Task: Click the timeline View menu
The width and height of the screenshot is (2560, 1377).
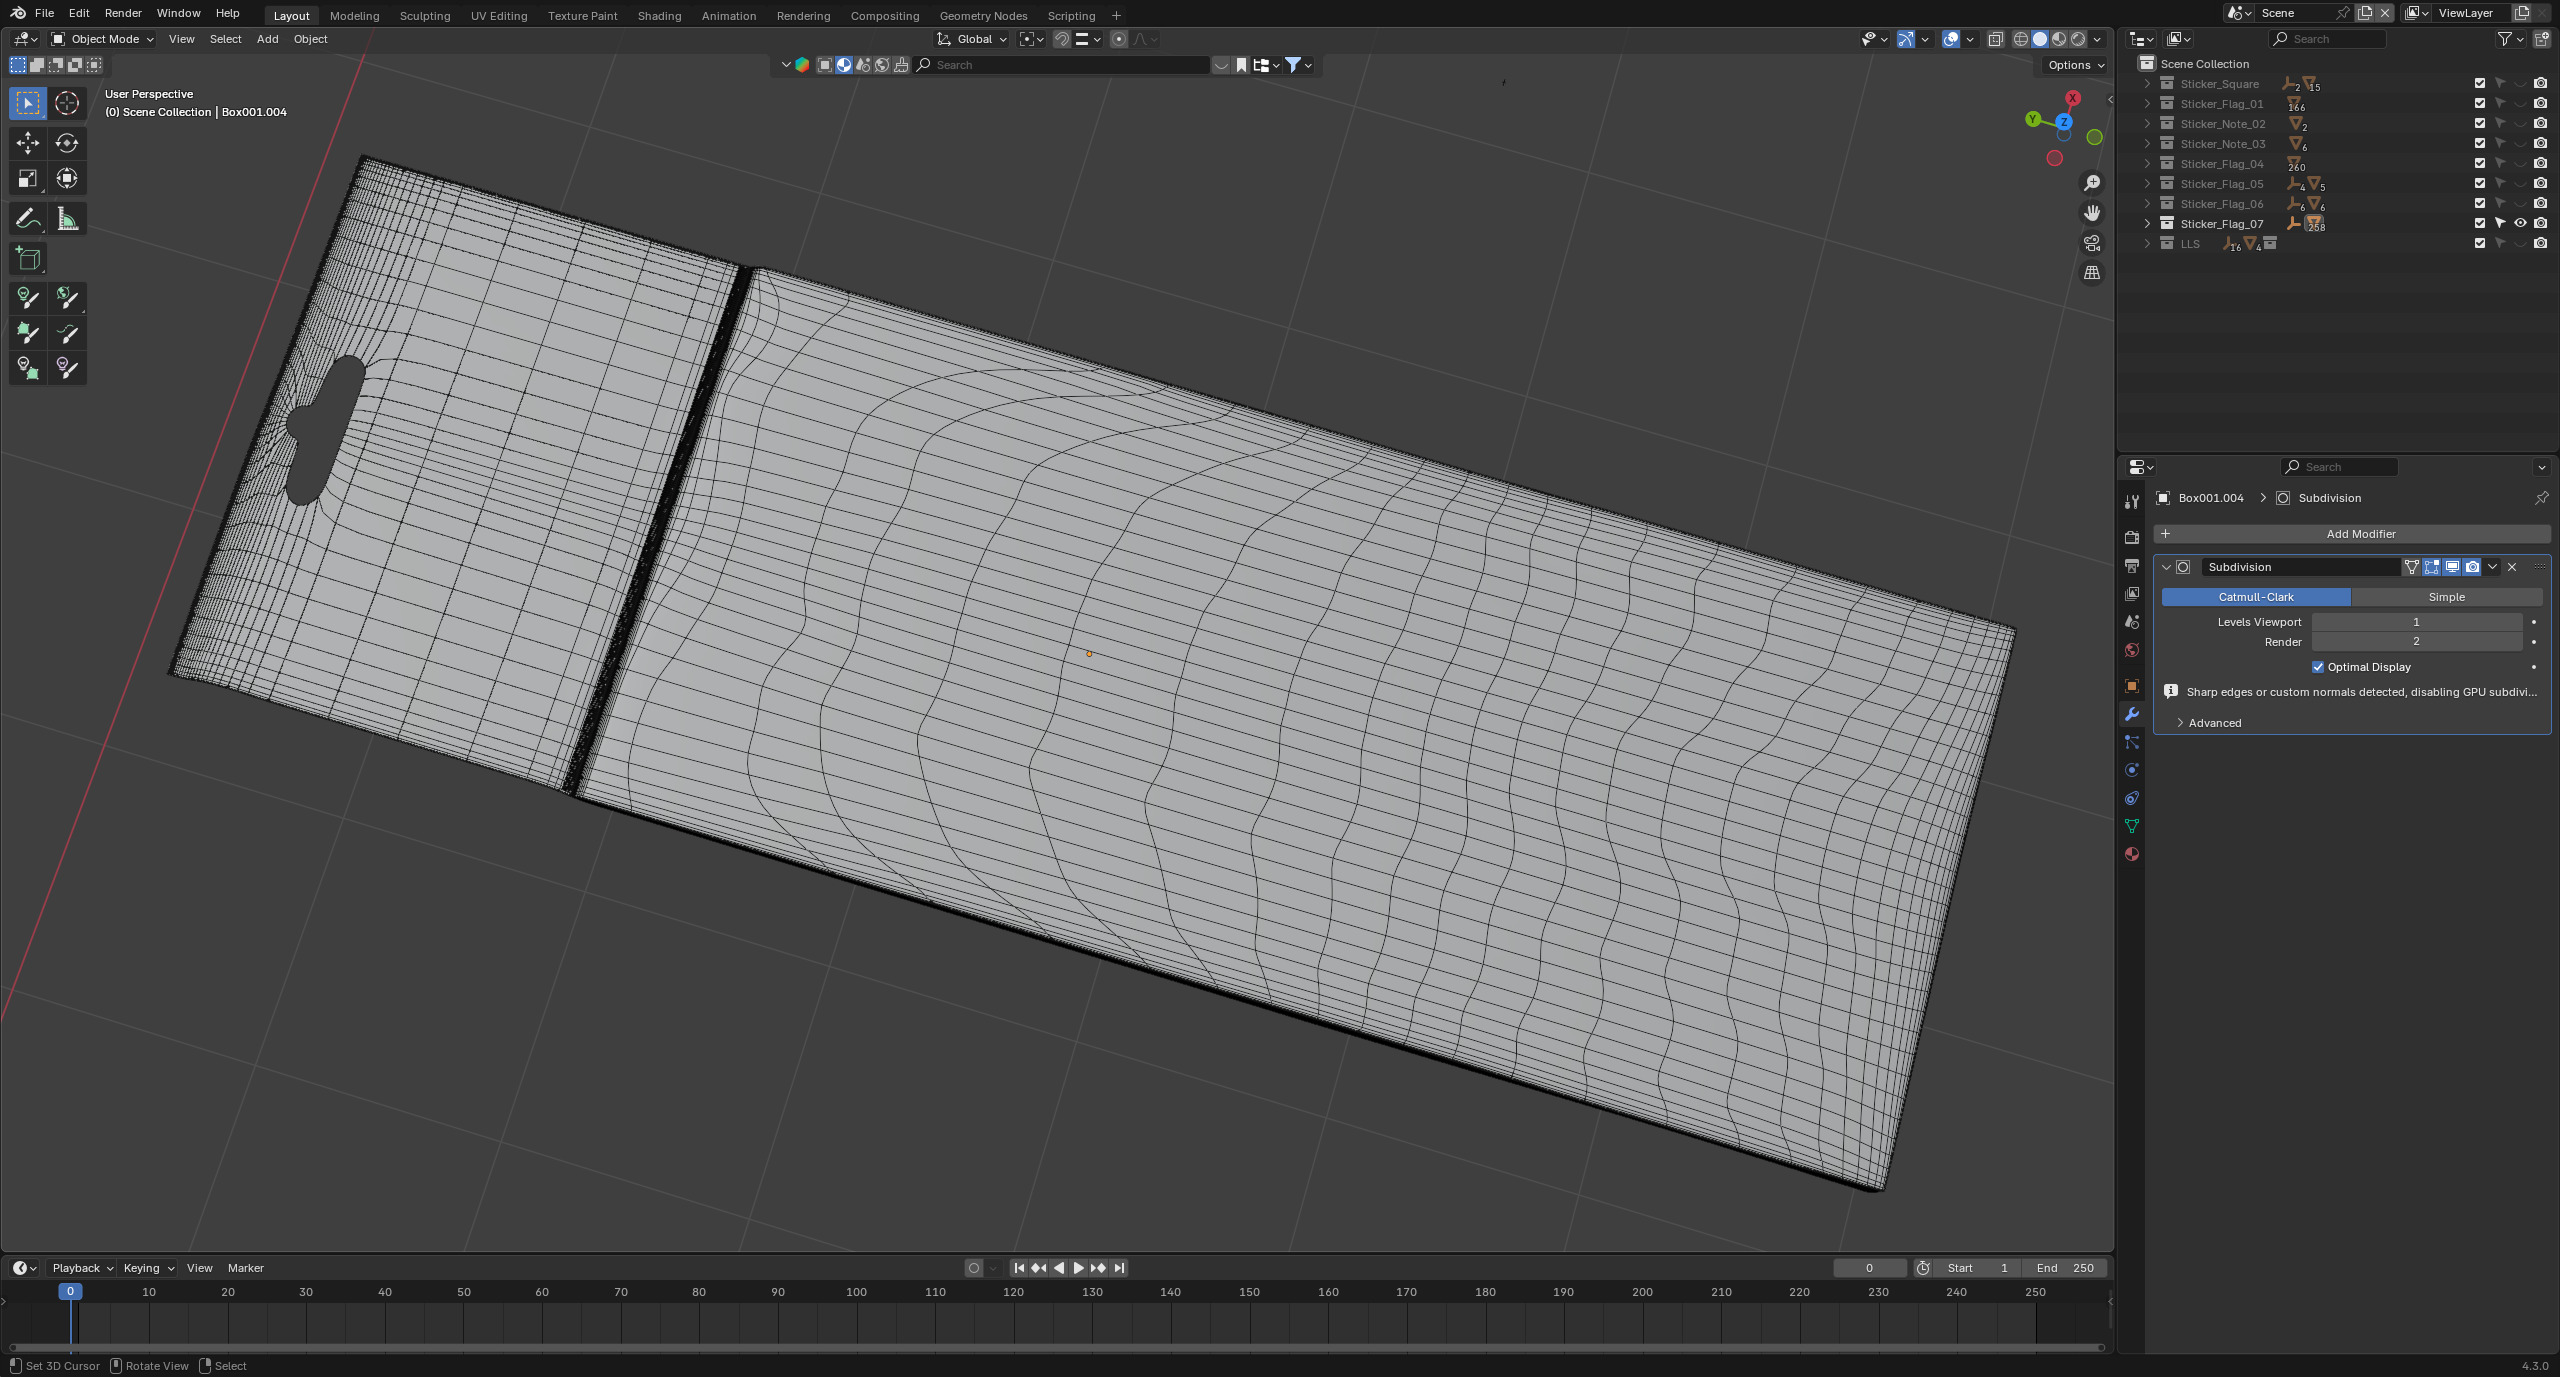Action: [x=200, y=1268]
